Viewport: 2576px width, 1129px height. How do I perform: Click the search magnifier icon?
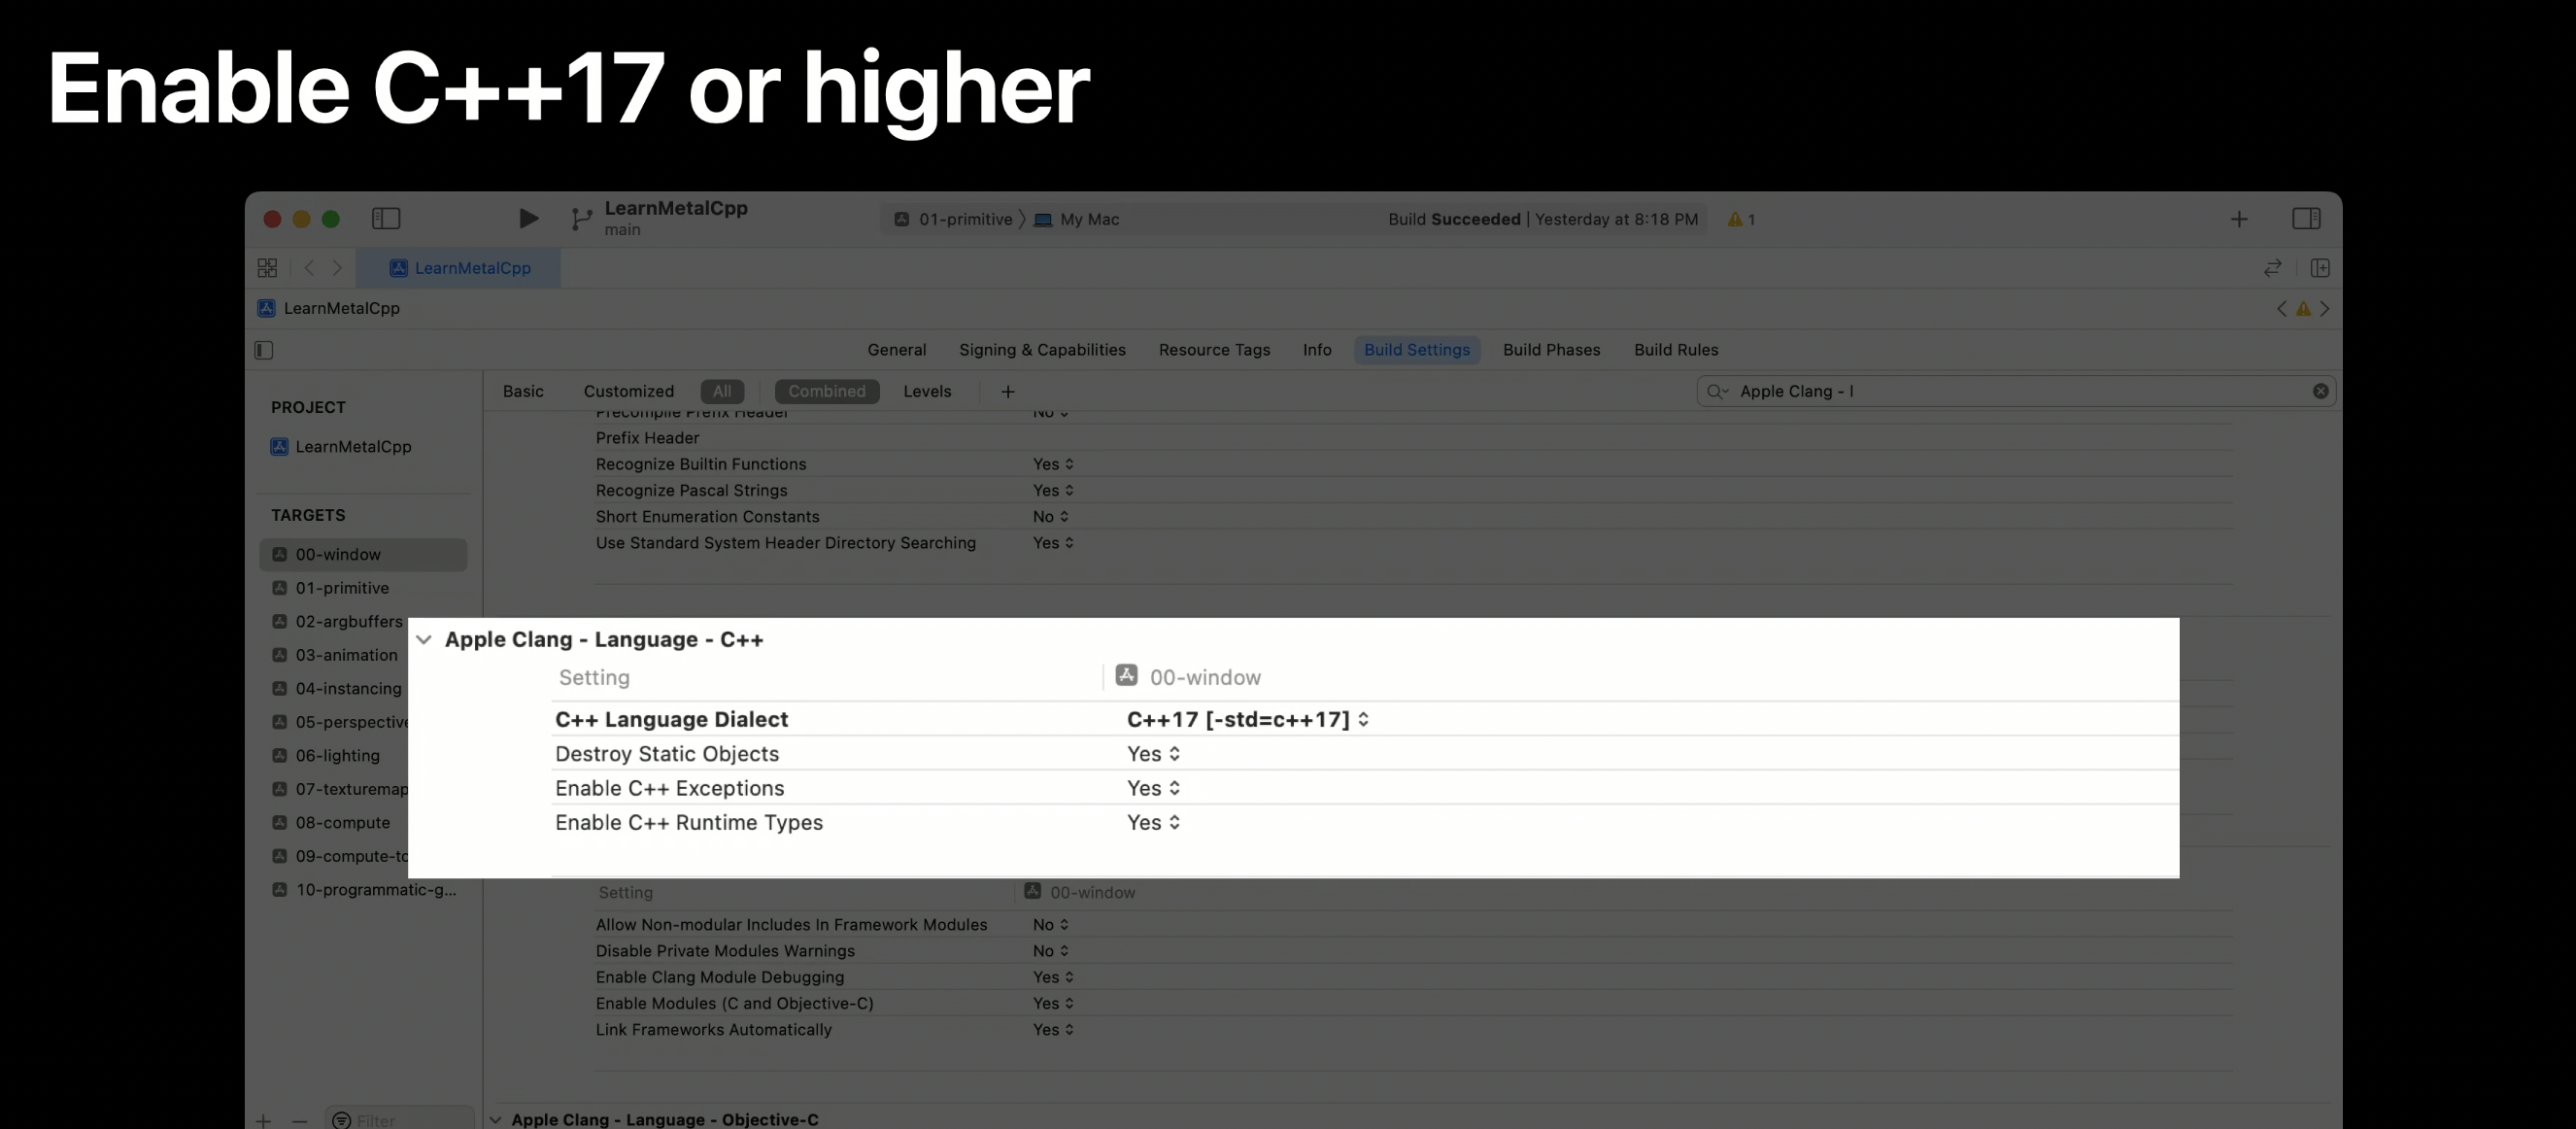(1717, 391)
